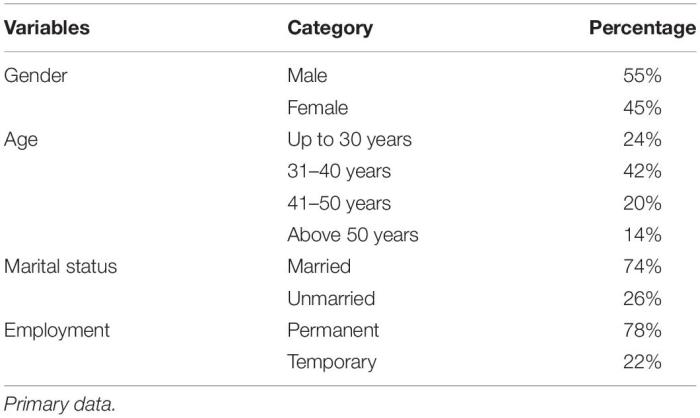
Task: Click the Percentage column header
Action: pyautogui.click(x=640, y=28)
